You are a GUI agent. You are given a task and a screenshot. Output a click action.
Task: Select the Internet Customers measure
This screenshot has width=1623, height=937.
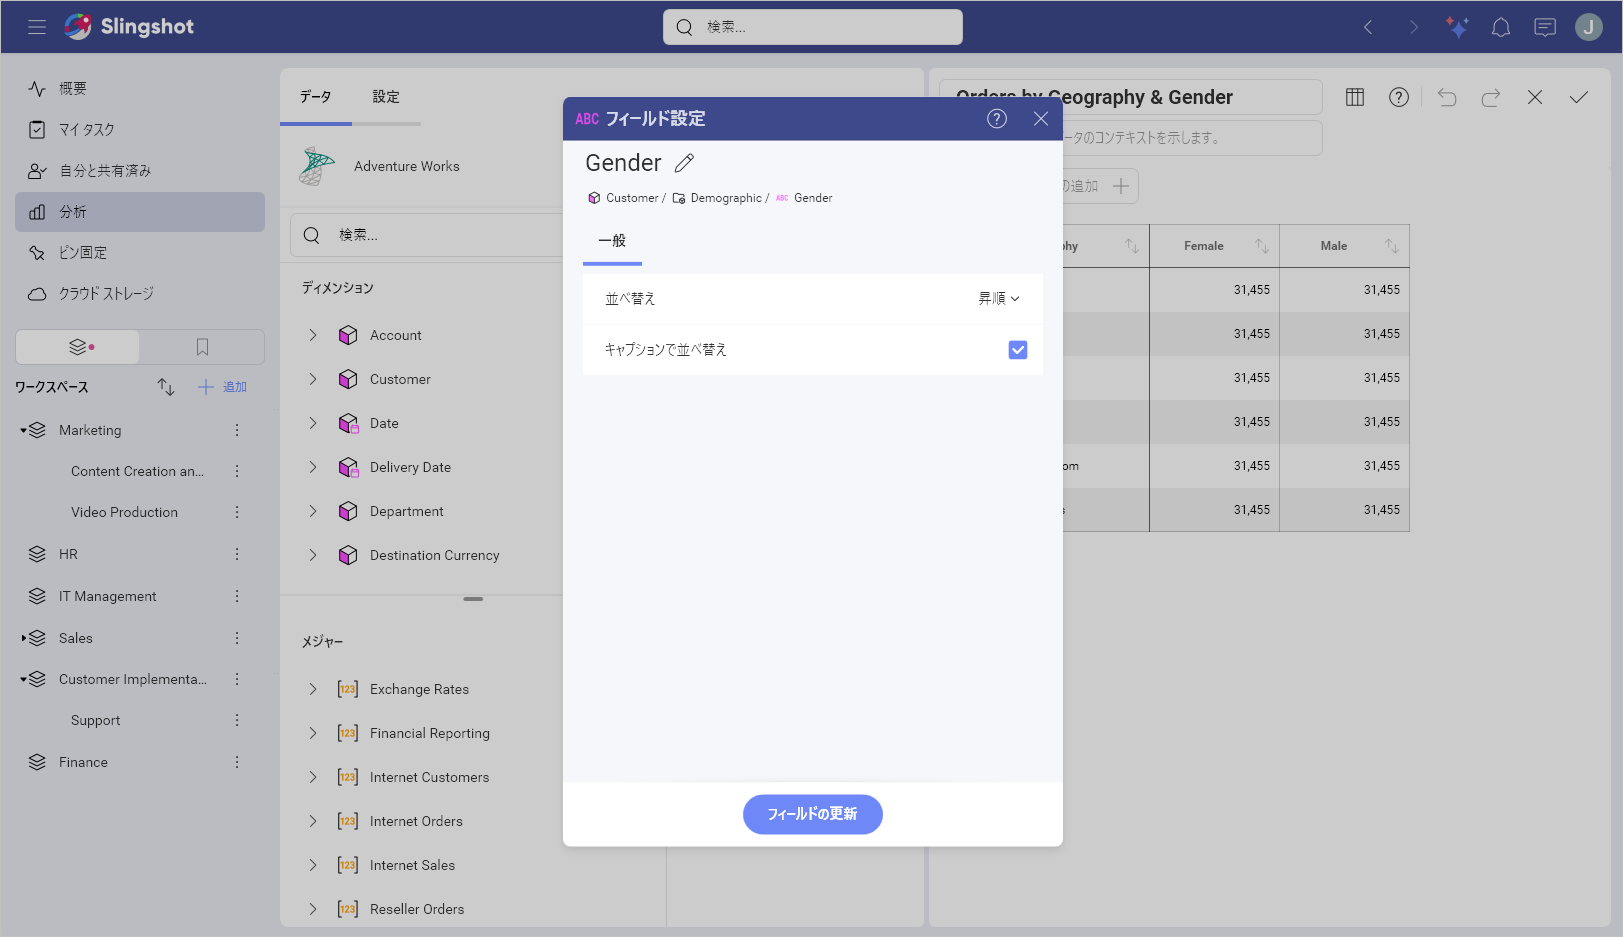[x=429, y=777]
